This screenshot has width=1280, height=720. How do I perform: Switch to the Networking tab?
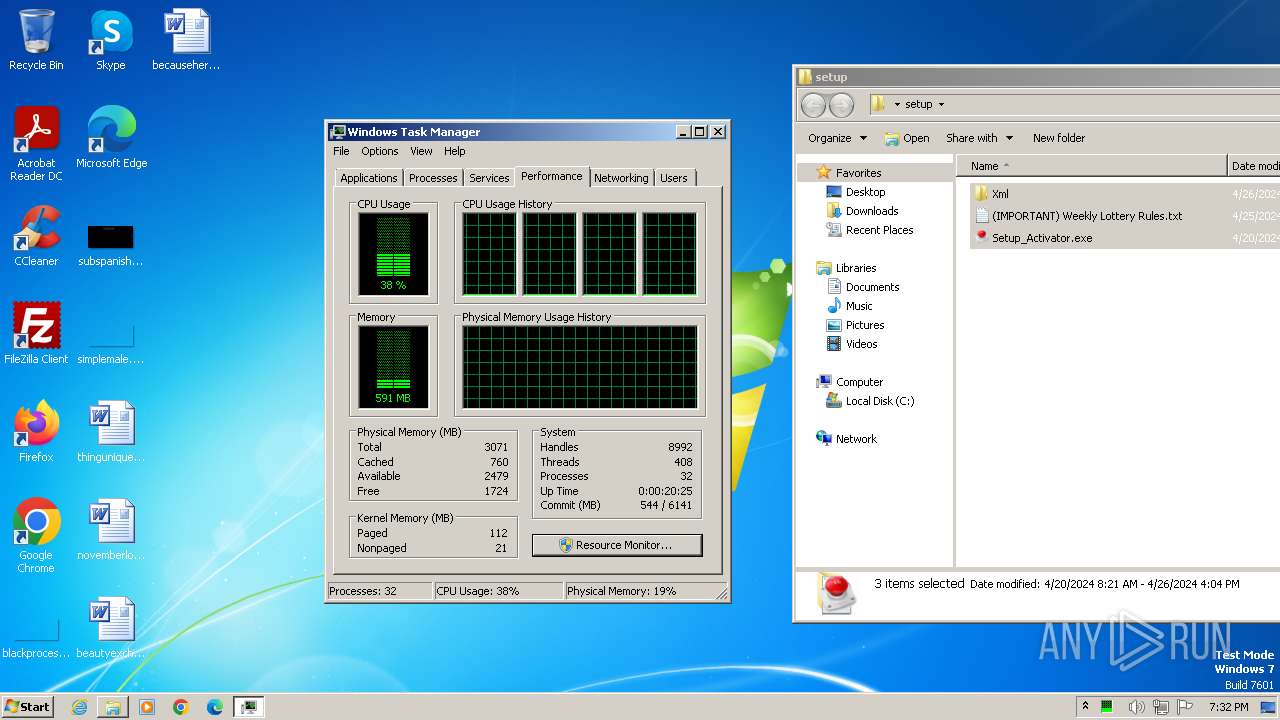point(621,178)
